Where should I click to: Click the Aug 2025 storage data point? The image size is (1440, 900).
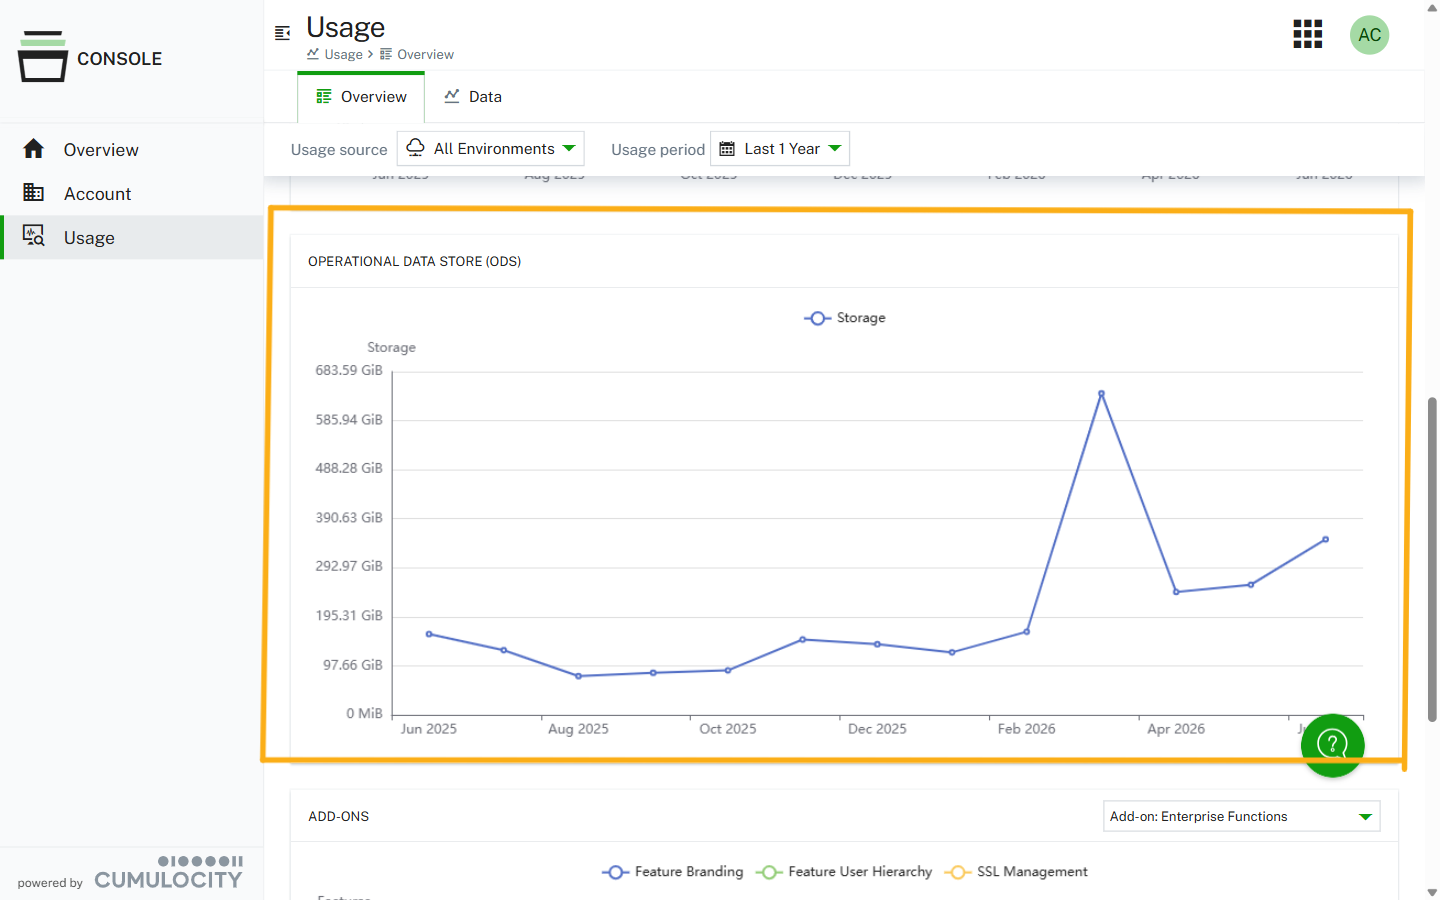(x=578, y=676)
